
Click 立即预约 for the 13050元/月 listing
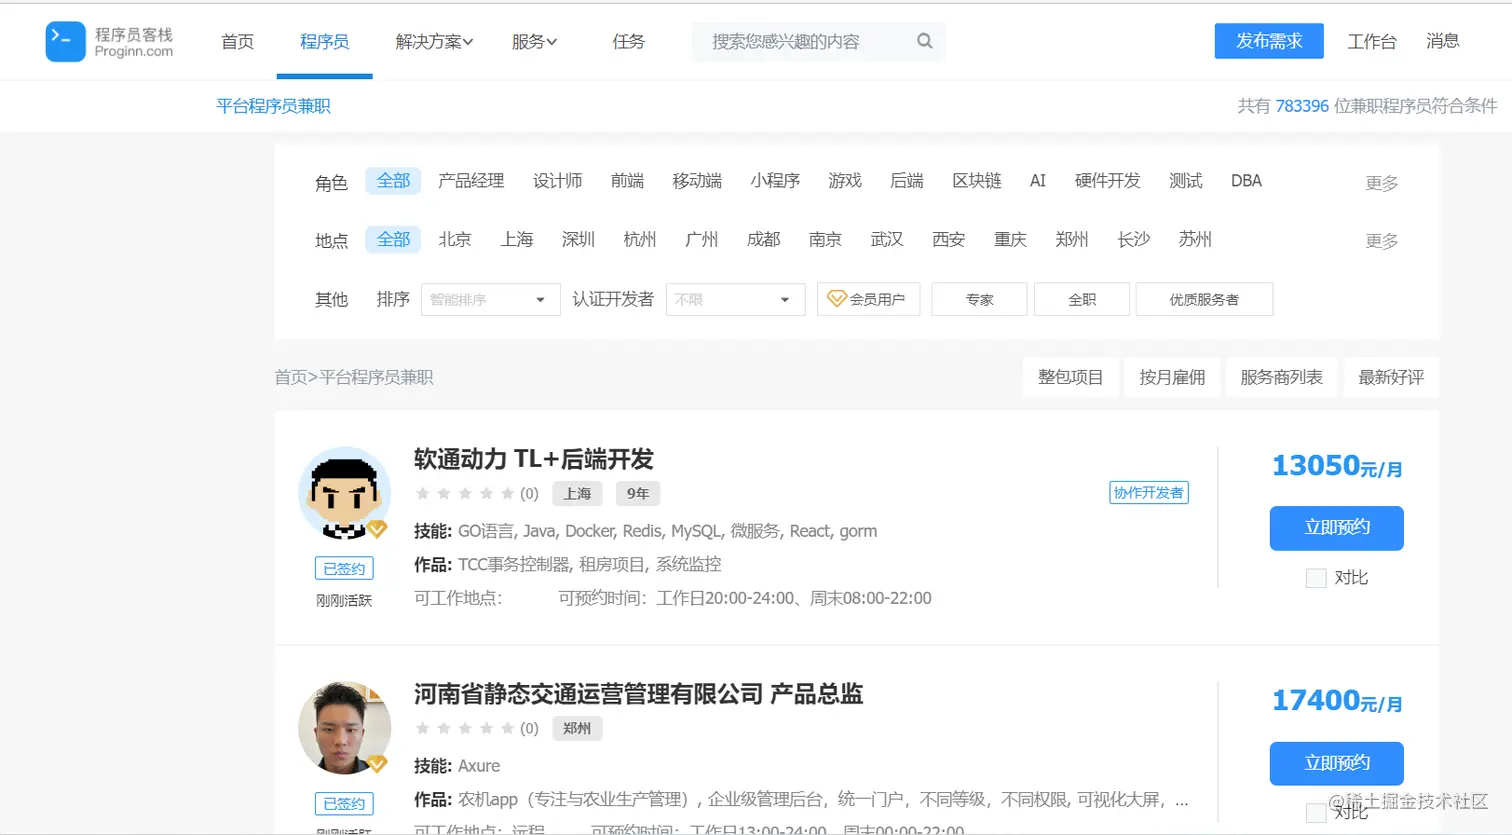1337,528
